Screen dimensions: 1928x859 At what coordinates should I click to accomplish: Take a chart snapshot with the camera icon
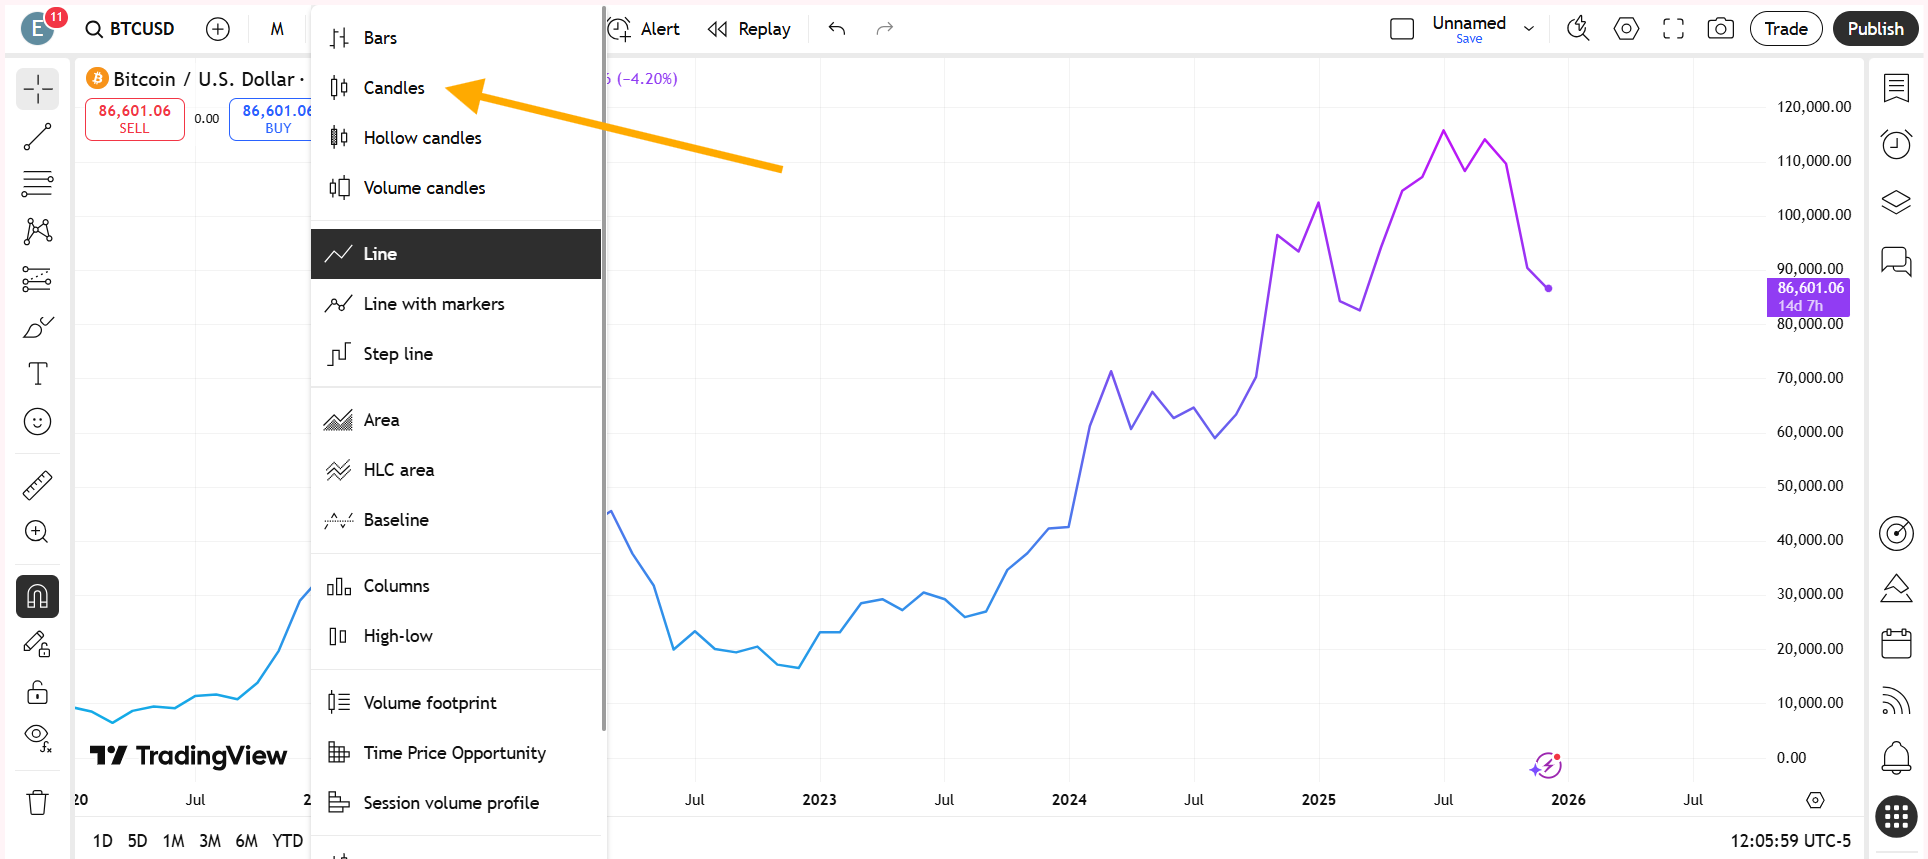coord(1720,28)
